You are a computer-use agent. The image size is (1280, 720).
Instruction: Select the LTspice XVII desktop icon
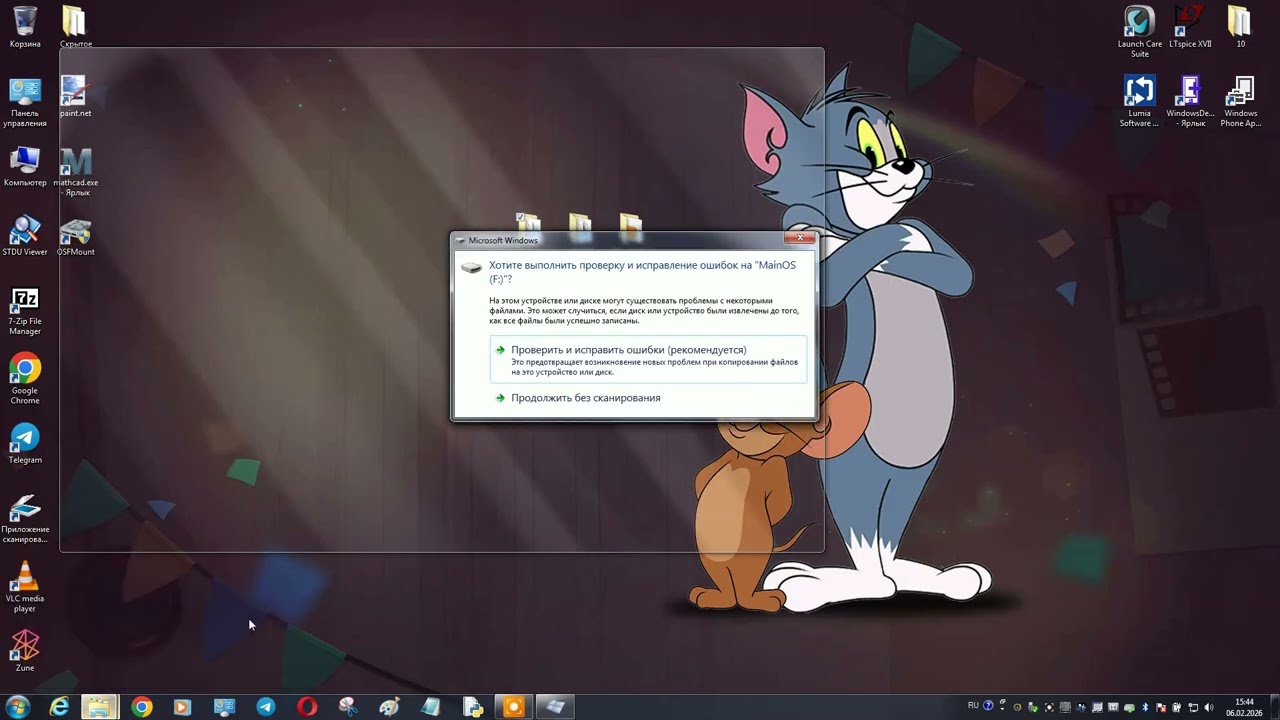[1190, 27]
